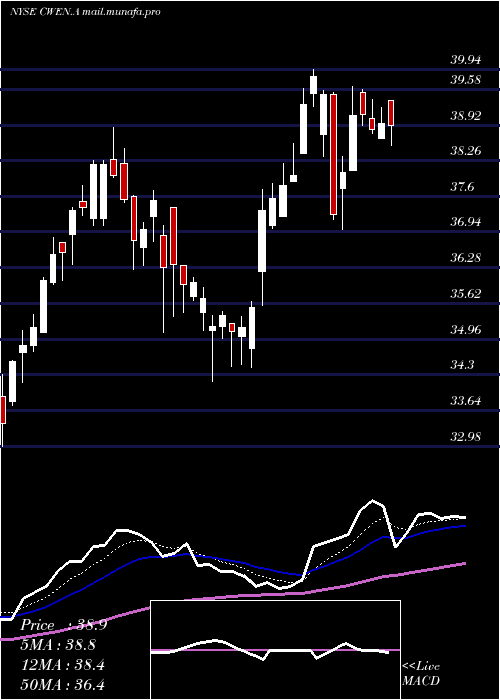500x700 pixels.
Task: Click the <<Live MACD label
Action: [x=421, y=674]
